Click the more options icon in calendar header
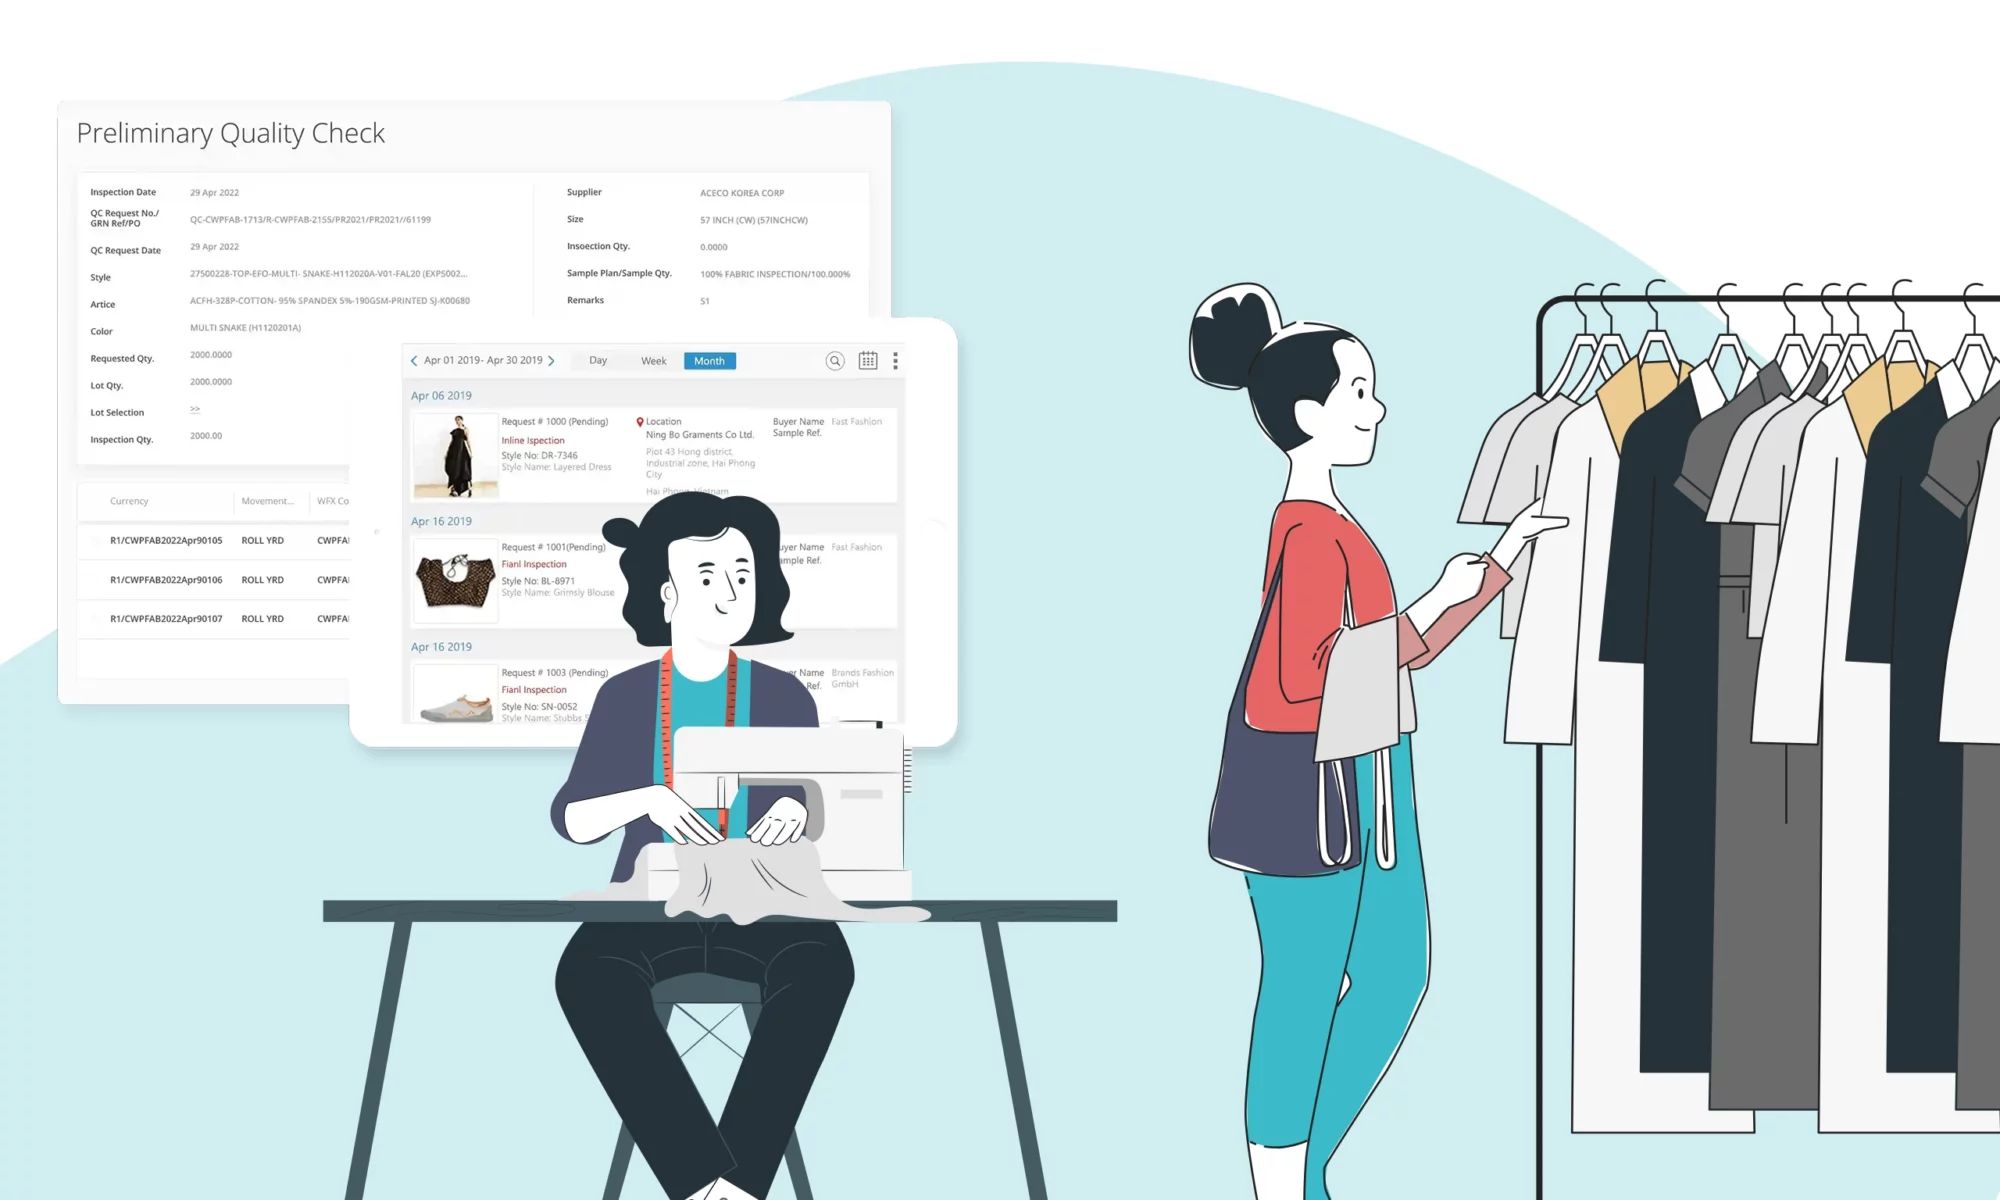The image size is (2000, 1200). tap(896, 360)
